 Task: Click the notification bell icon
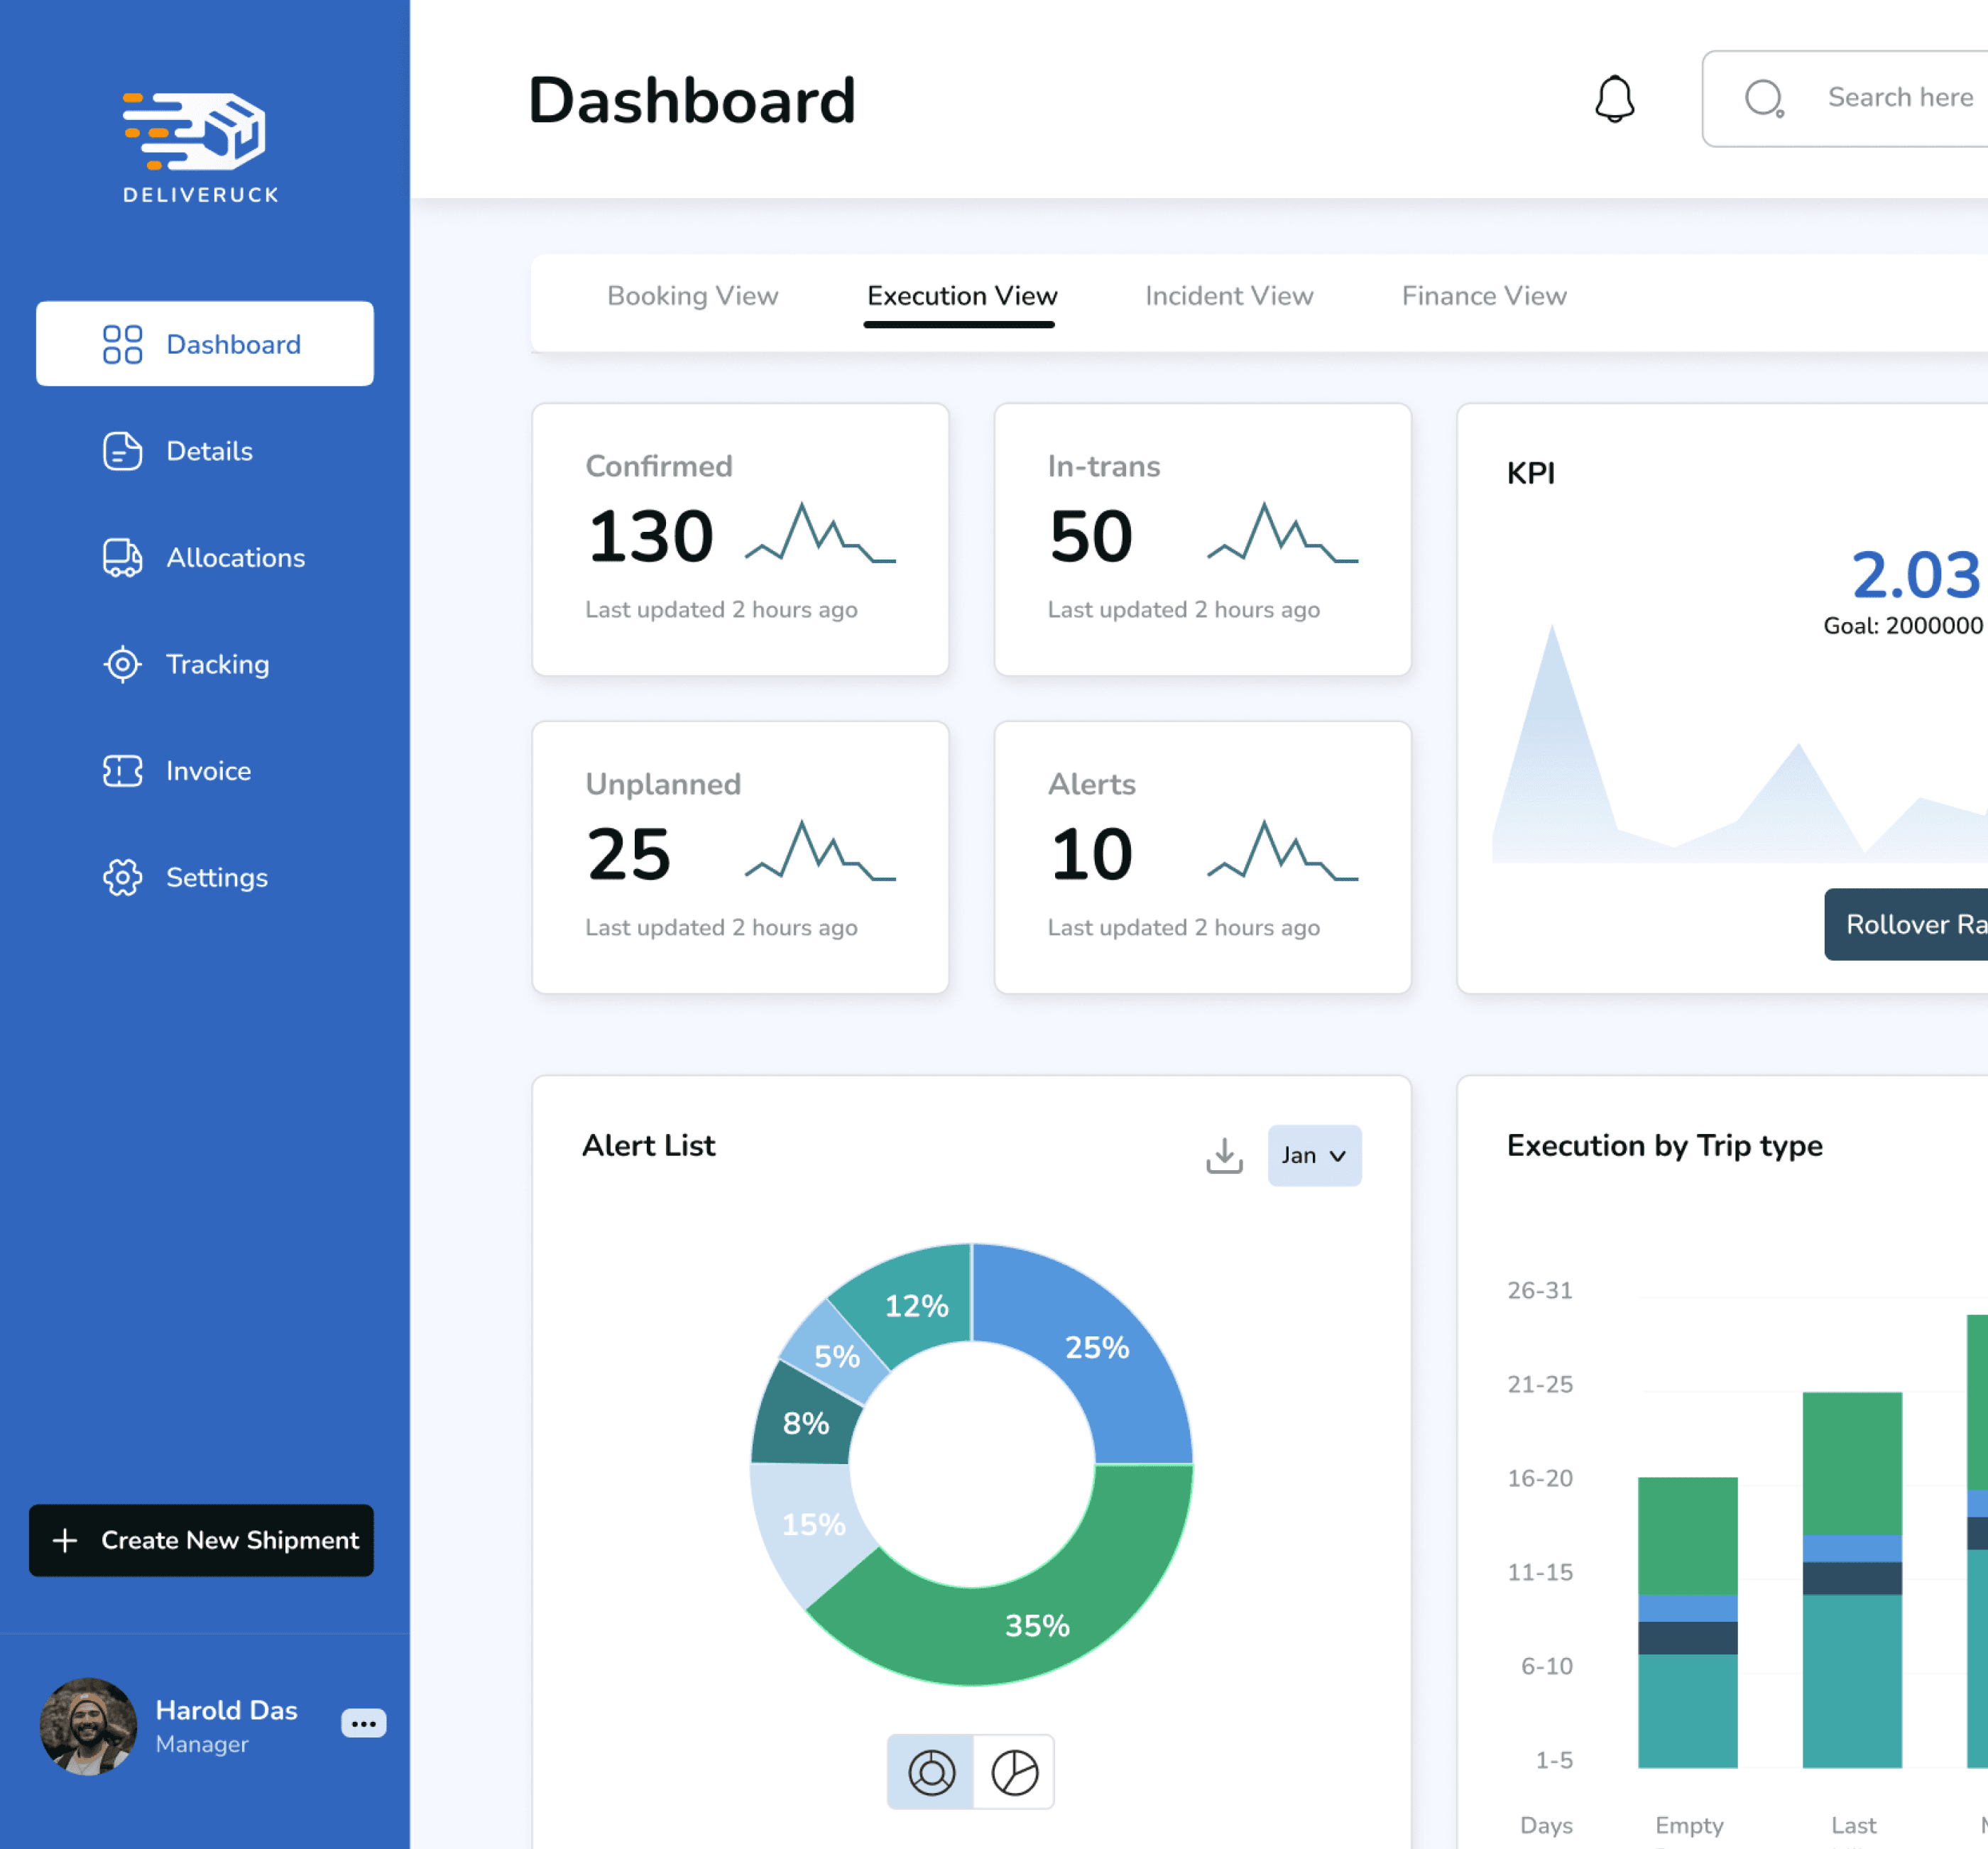(1614, 99)
